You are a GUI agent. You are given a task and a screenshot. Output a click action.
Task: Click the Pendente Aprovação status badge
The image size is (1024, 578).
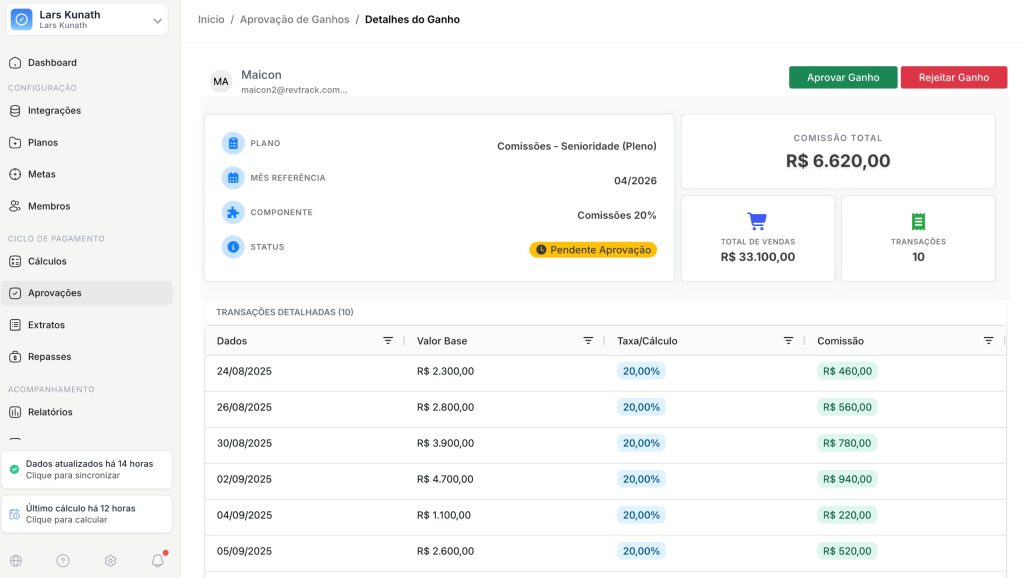point(593,250)
